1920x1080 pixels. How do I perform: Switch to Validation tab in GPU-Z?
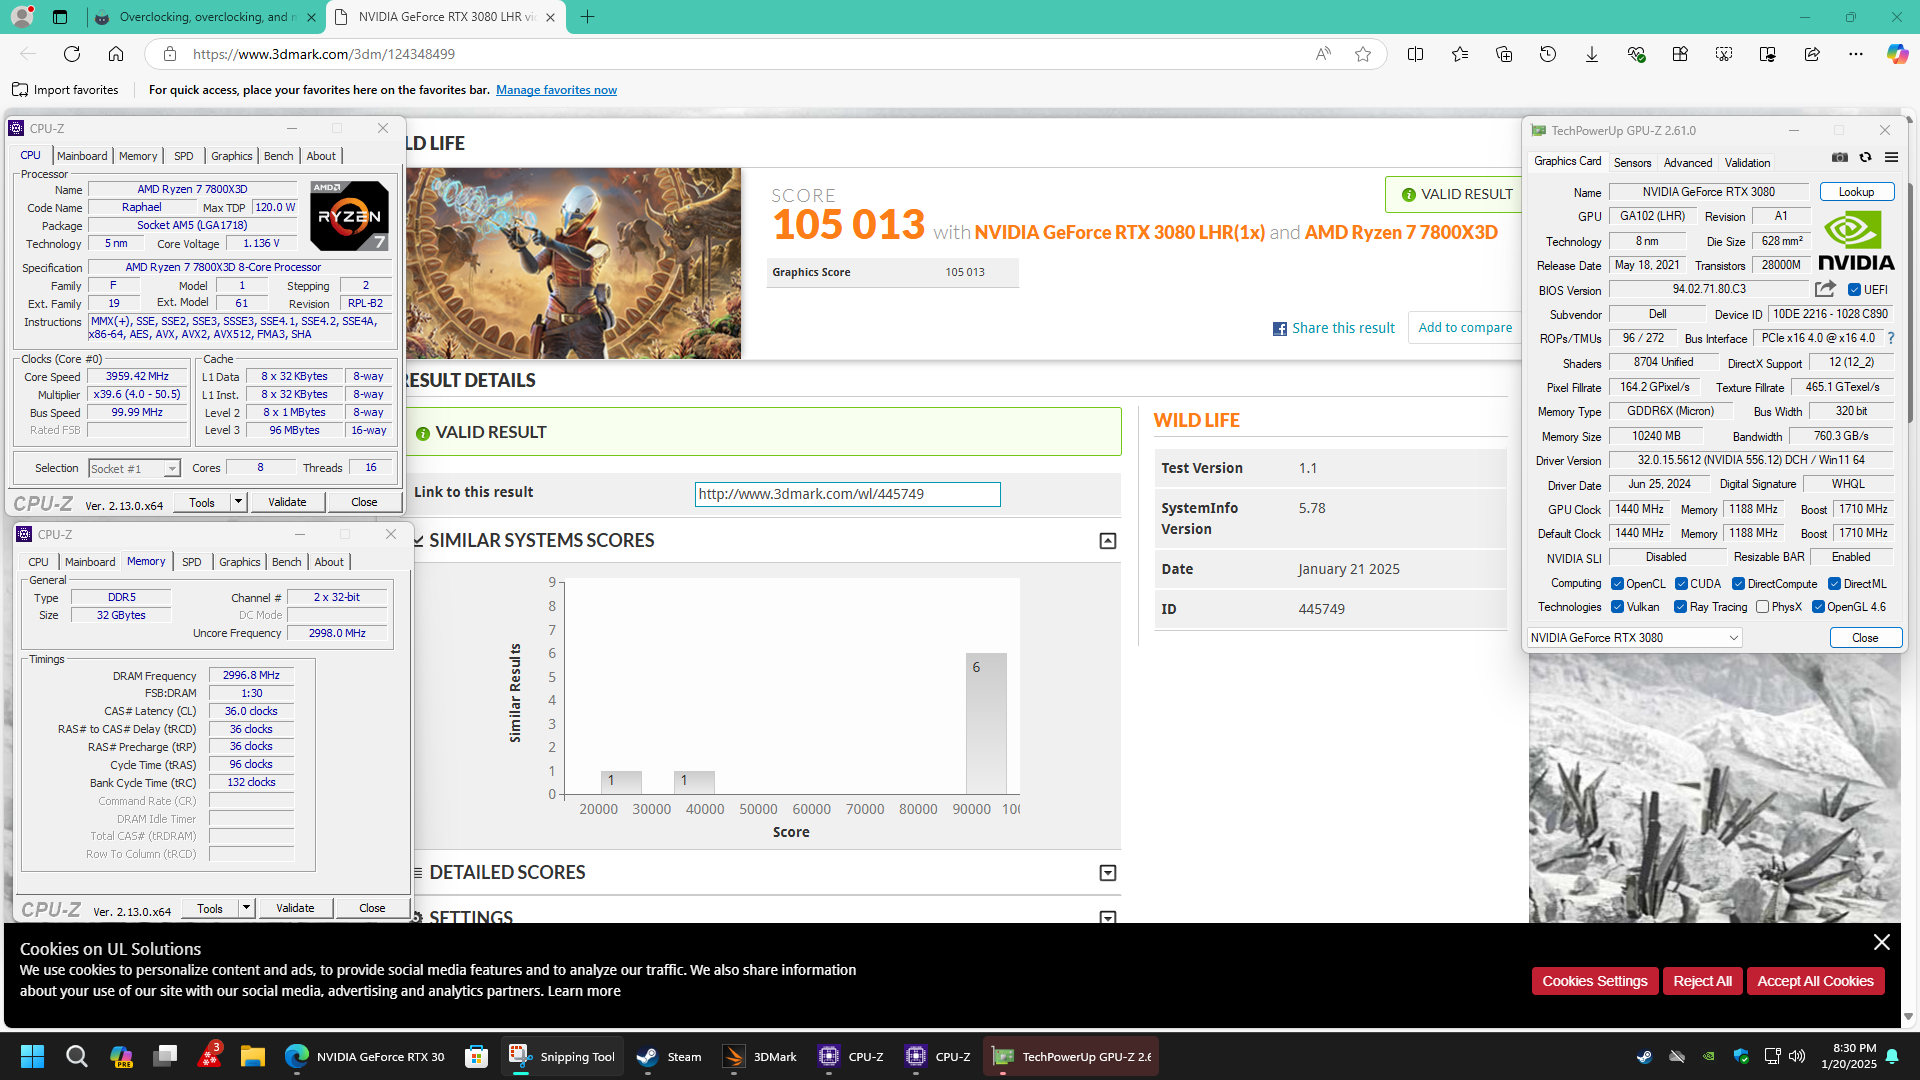(1747, 163)
